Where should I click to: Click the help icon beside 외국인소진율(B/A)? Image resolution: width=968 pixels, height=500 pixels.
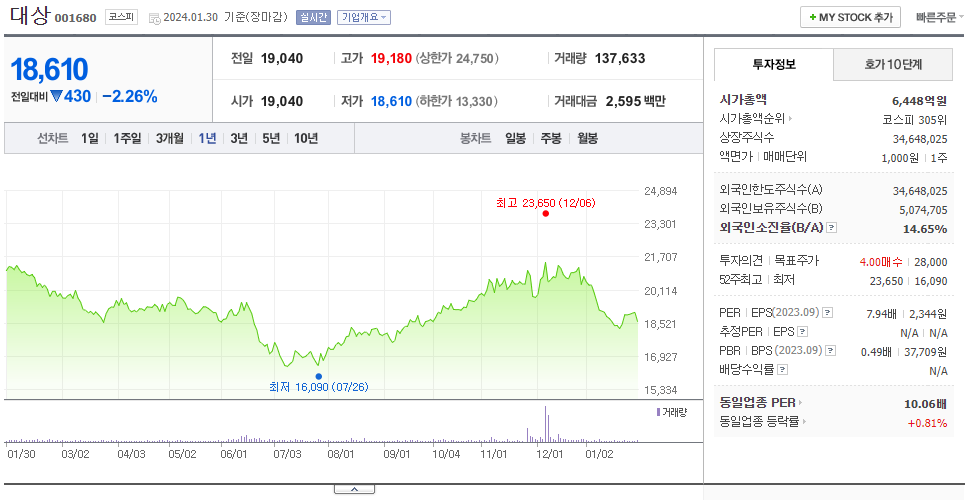pyautogui.click(x=832, y=228)
